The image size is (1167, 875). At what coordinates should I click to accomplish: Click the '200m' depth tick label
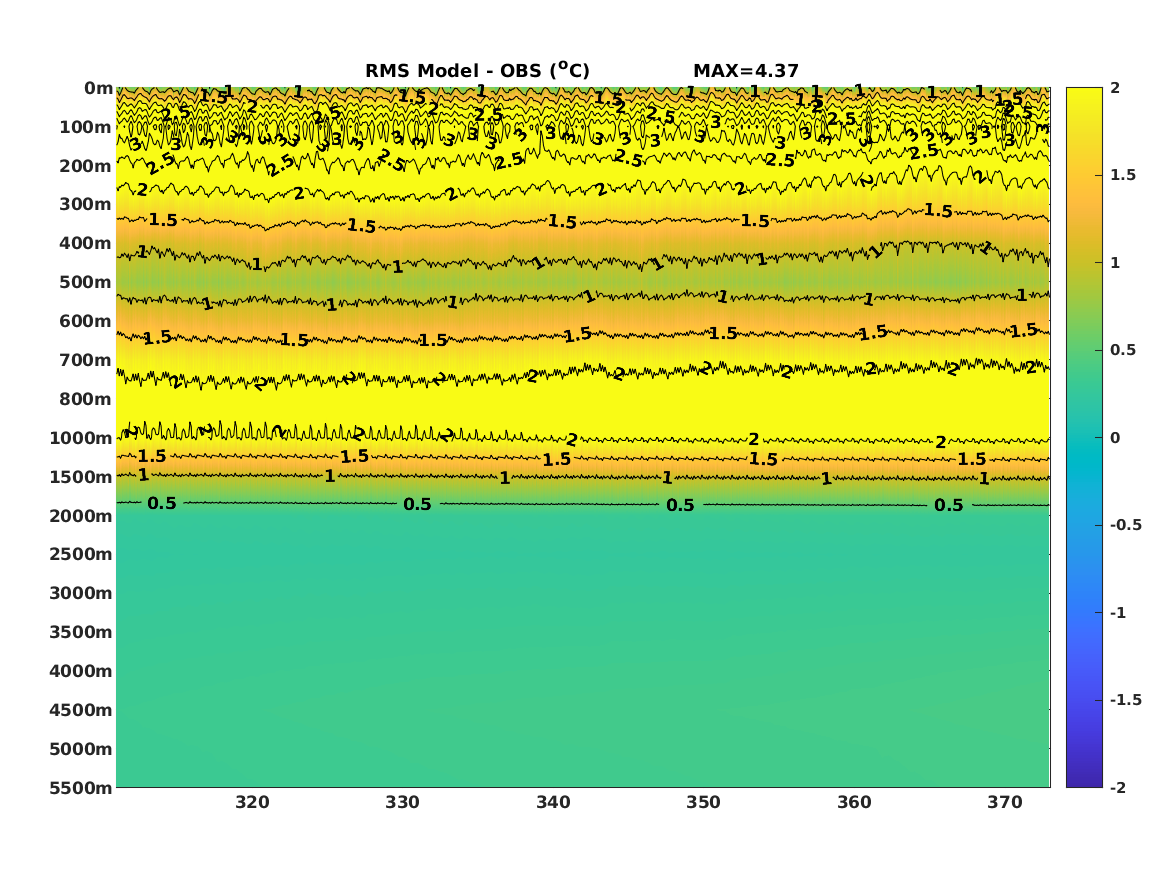(86, 166)
